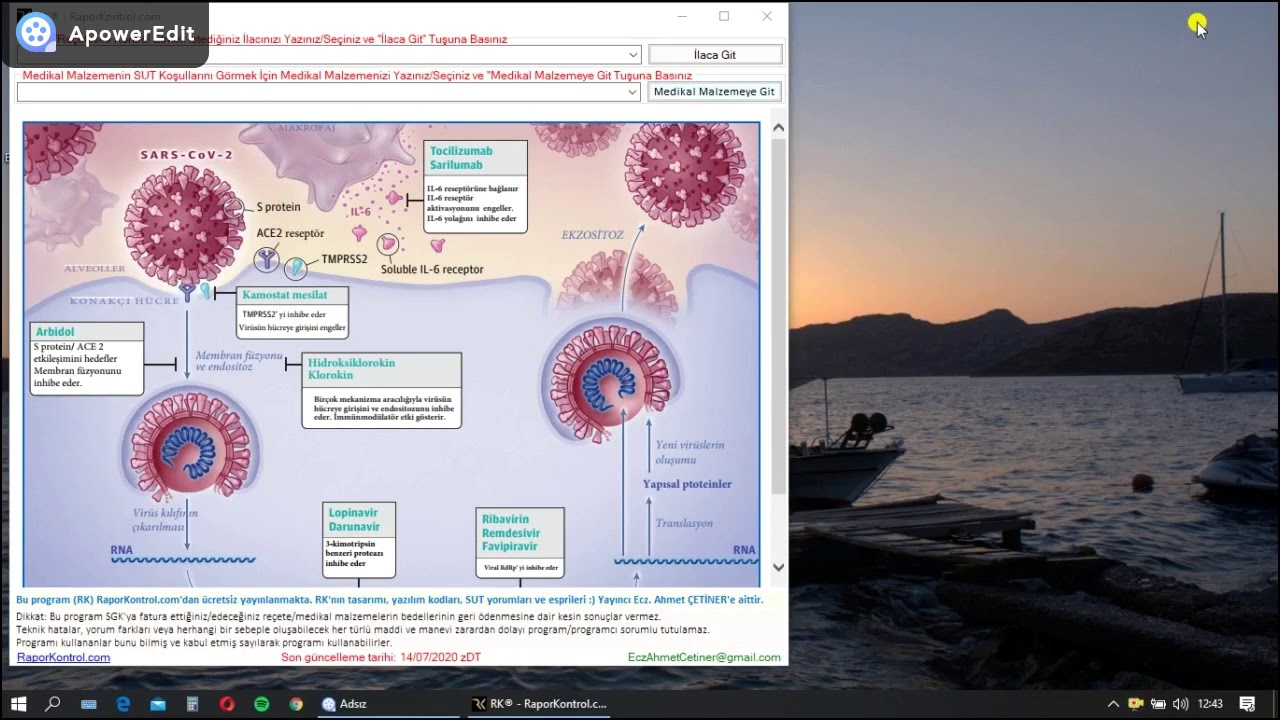This screenshot has width=1280, height=720.
Task: Click the diagram scrollbar up arrow
Action: (x=778, y=129)
